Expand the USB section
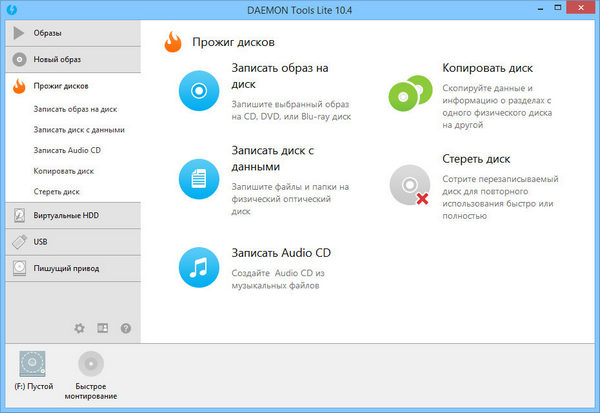The width and height of the screenshot is (600, 413). 70,241
